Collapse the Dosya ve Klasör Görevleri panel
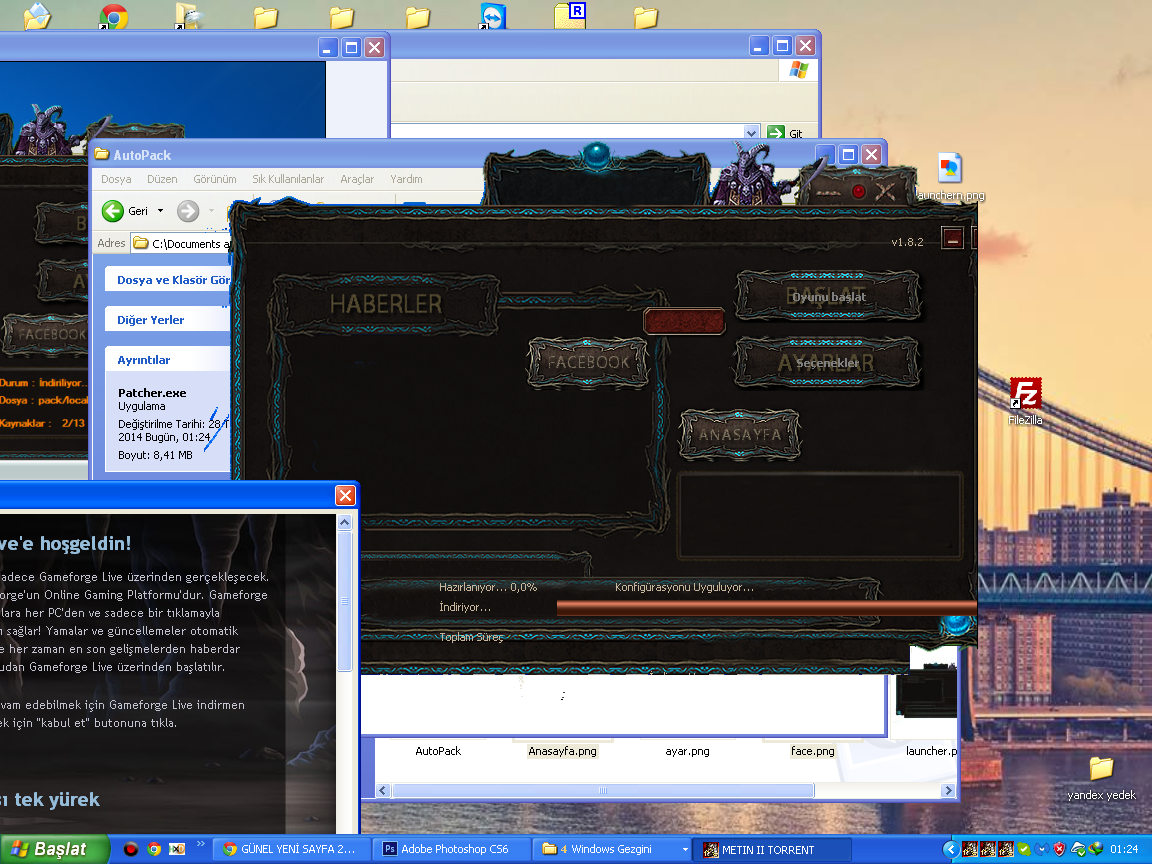This screenshot has height=864, width=1152. (168, 280)
